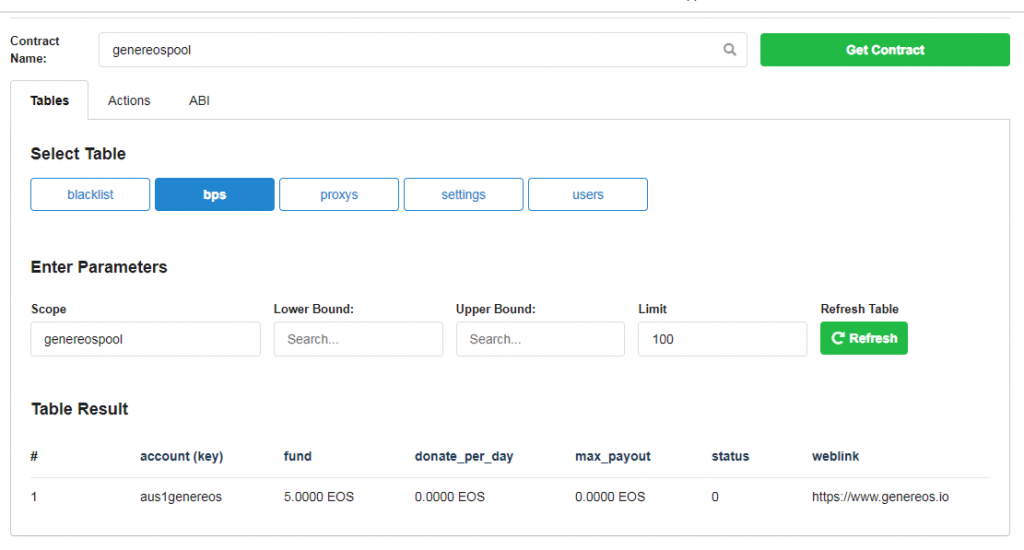Click the Lower Bound search field
This screenshot has height=550, width=1024.
point(359,339)
